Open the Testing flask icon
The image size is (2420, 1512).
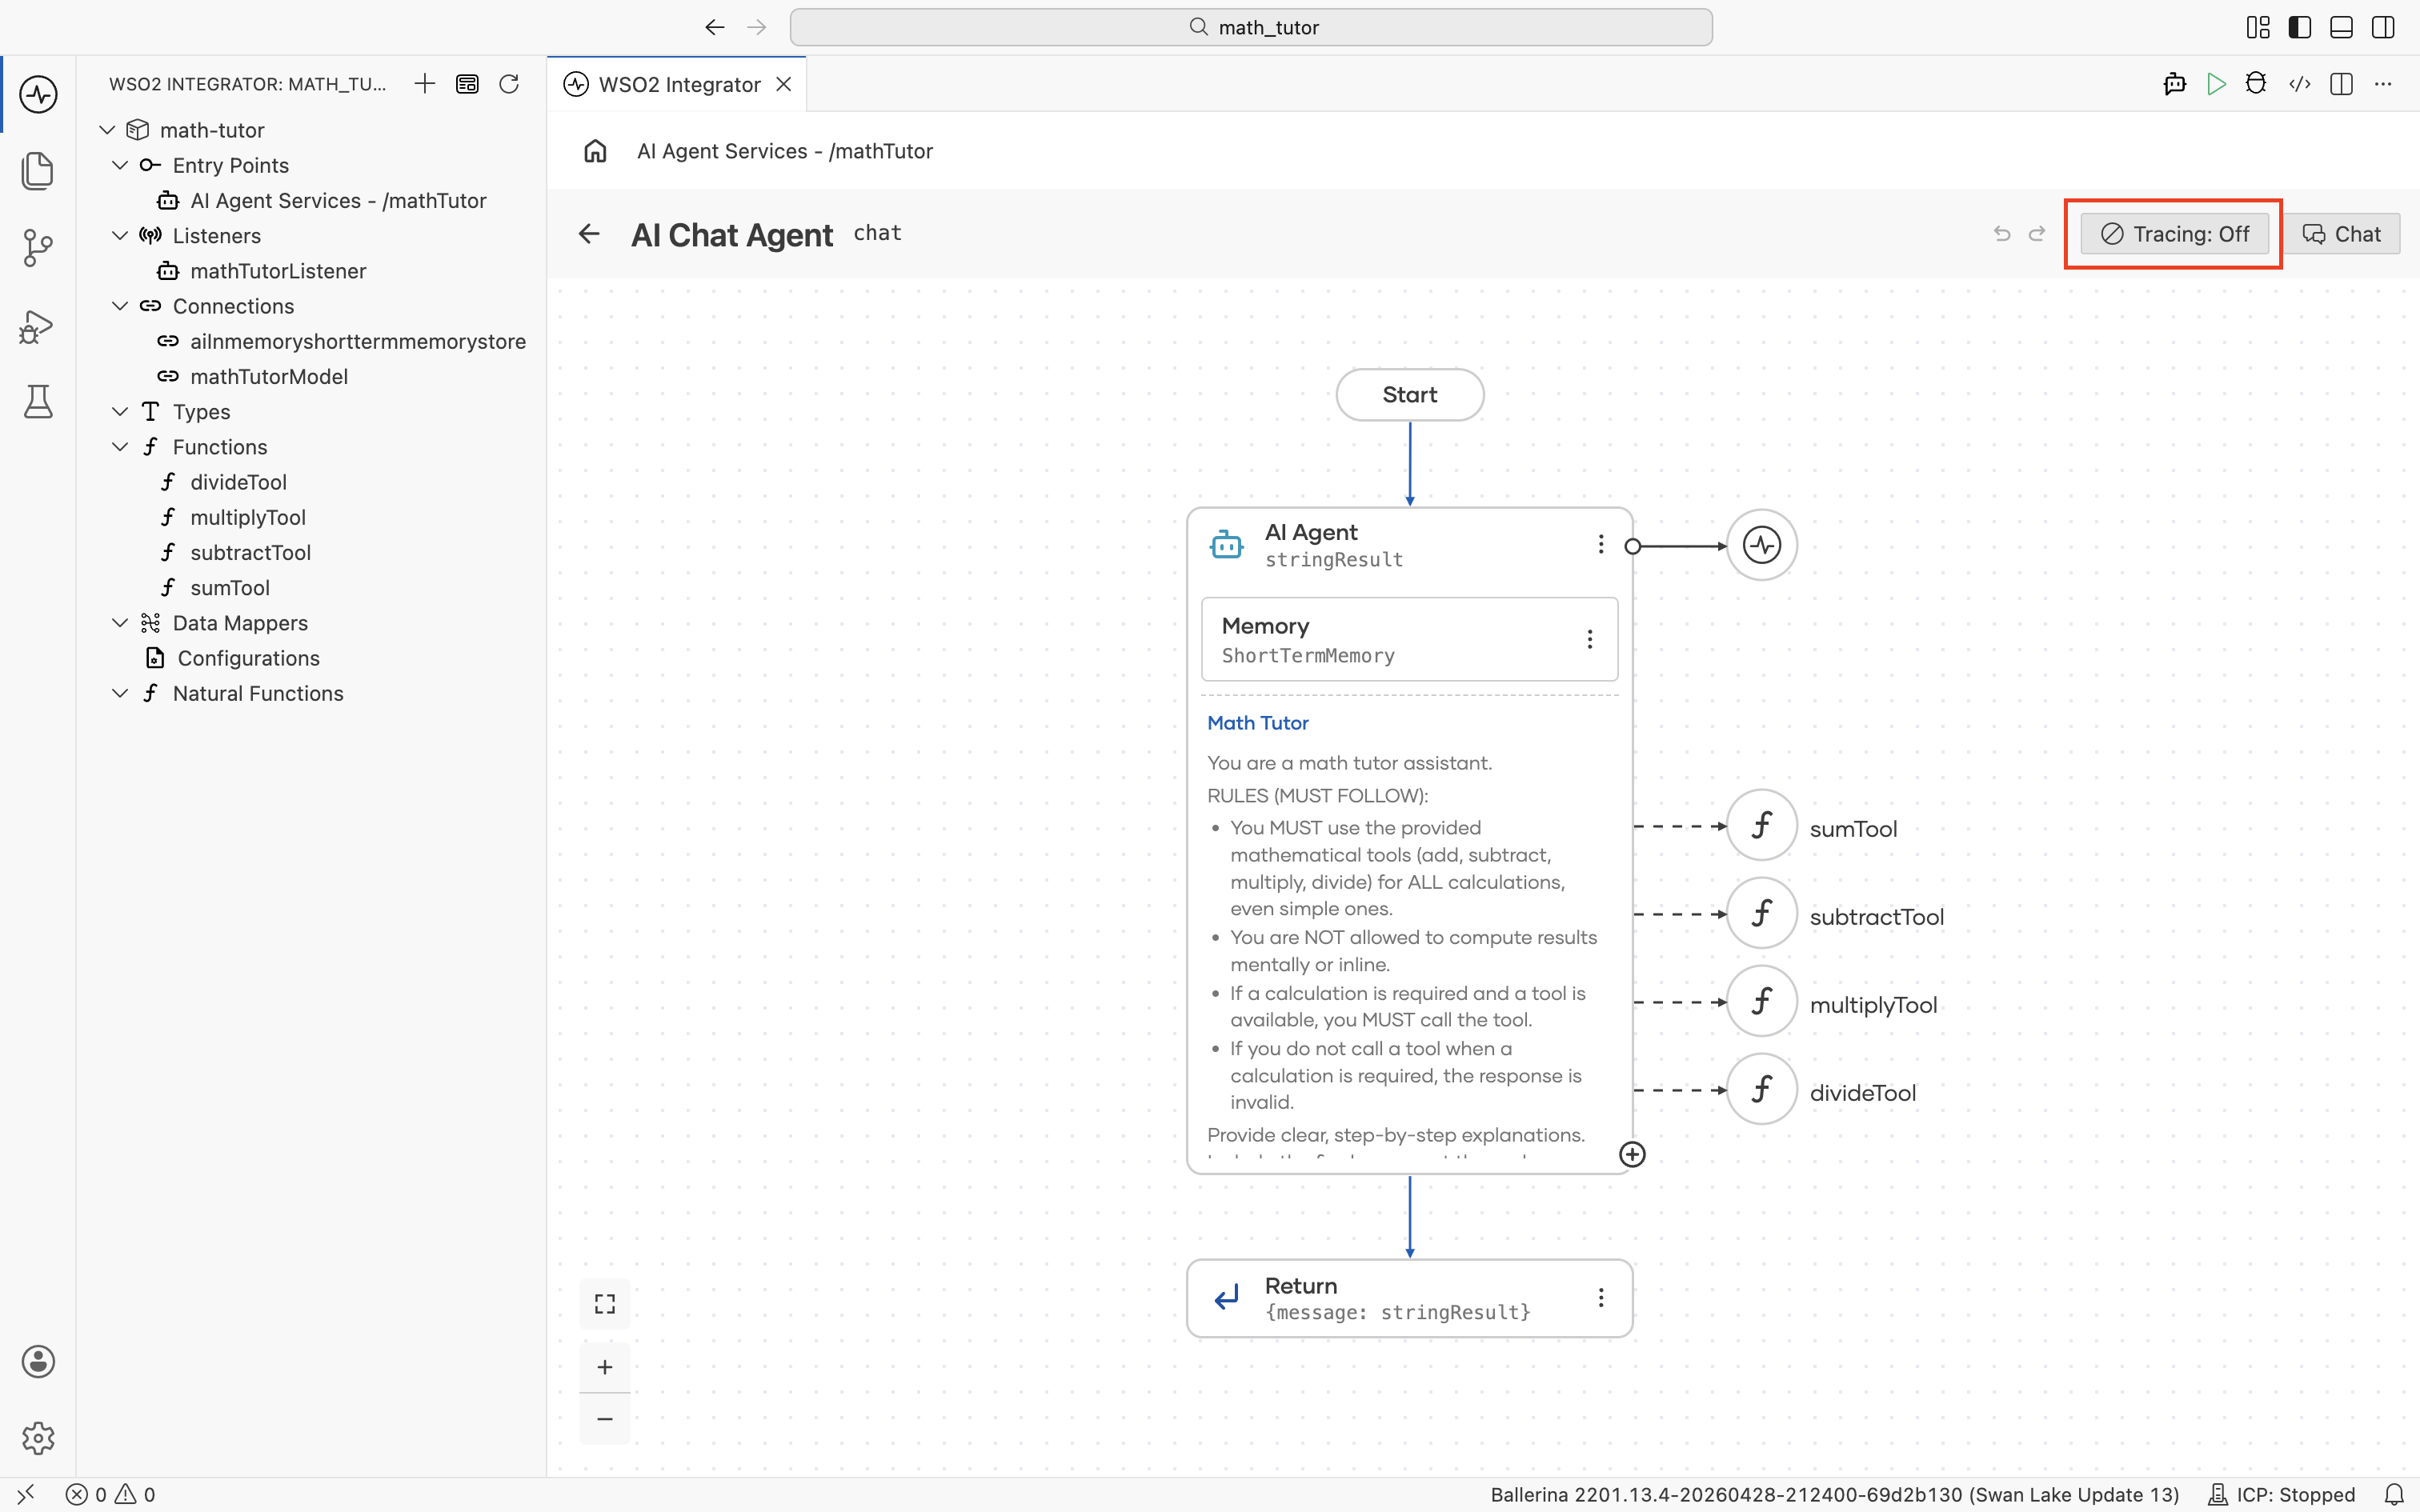tap(38, 401)
